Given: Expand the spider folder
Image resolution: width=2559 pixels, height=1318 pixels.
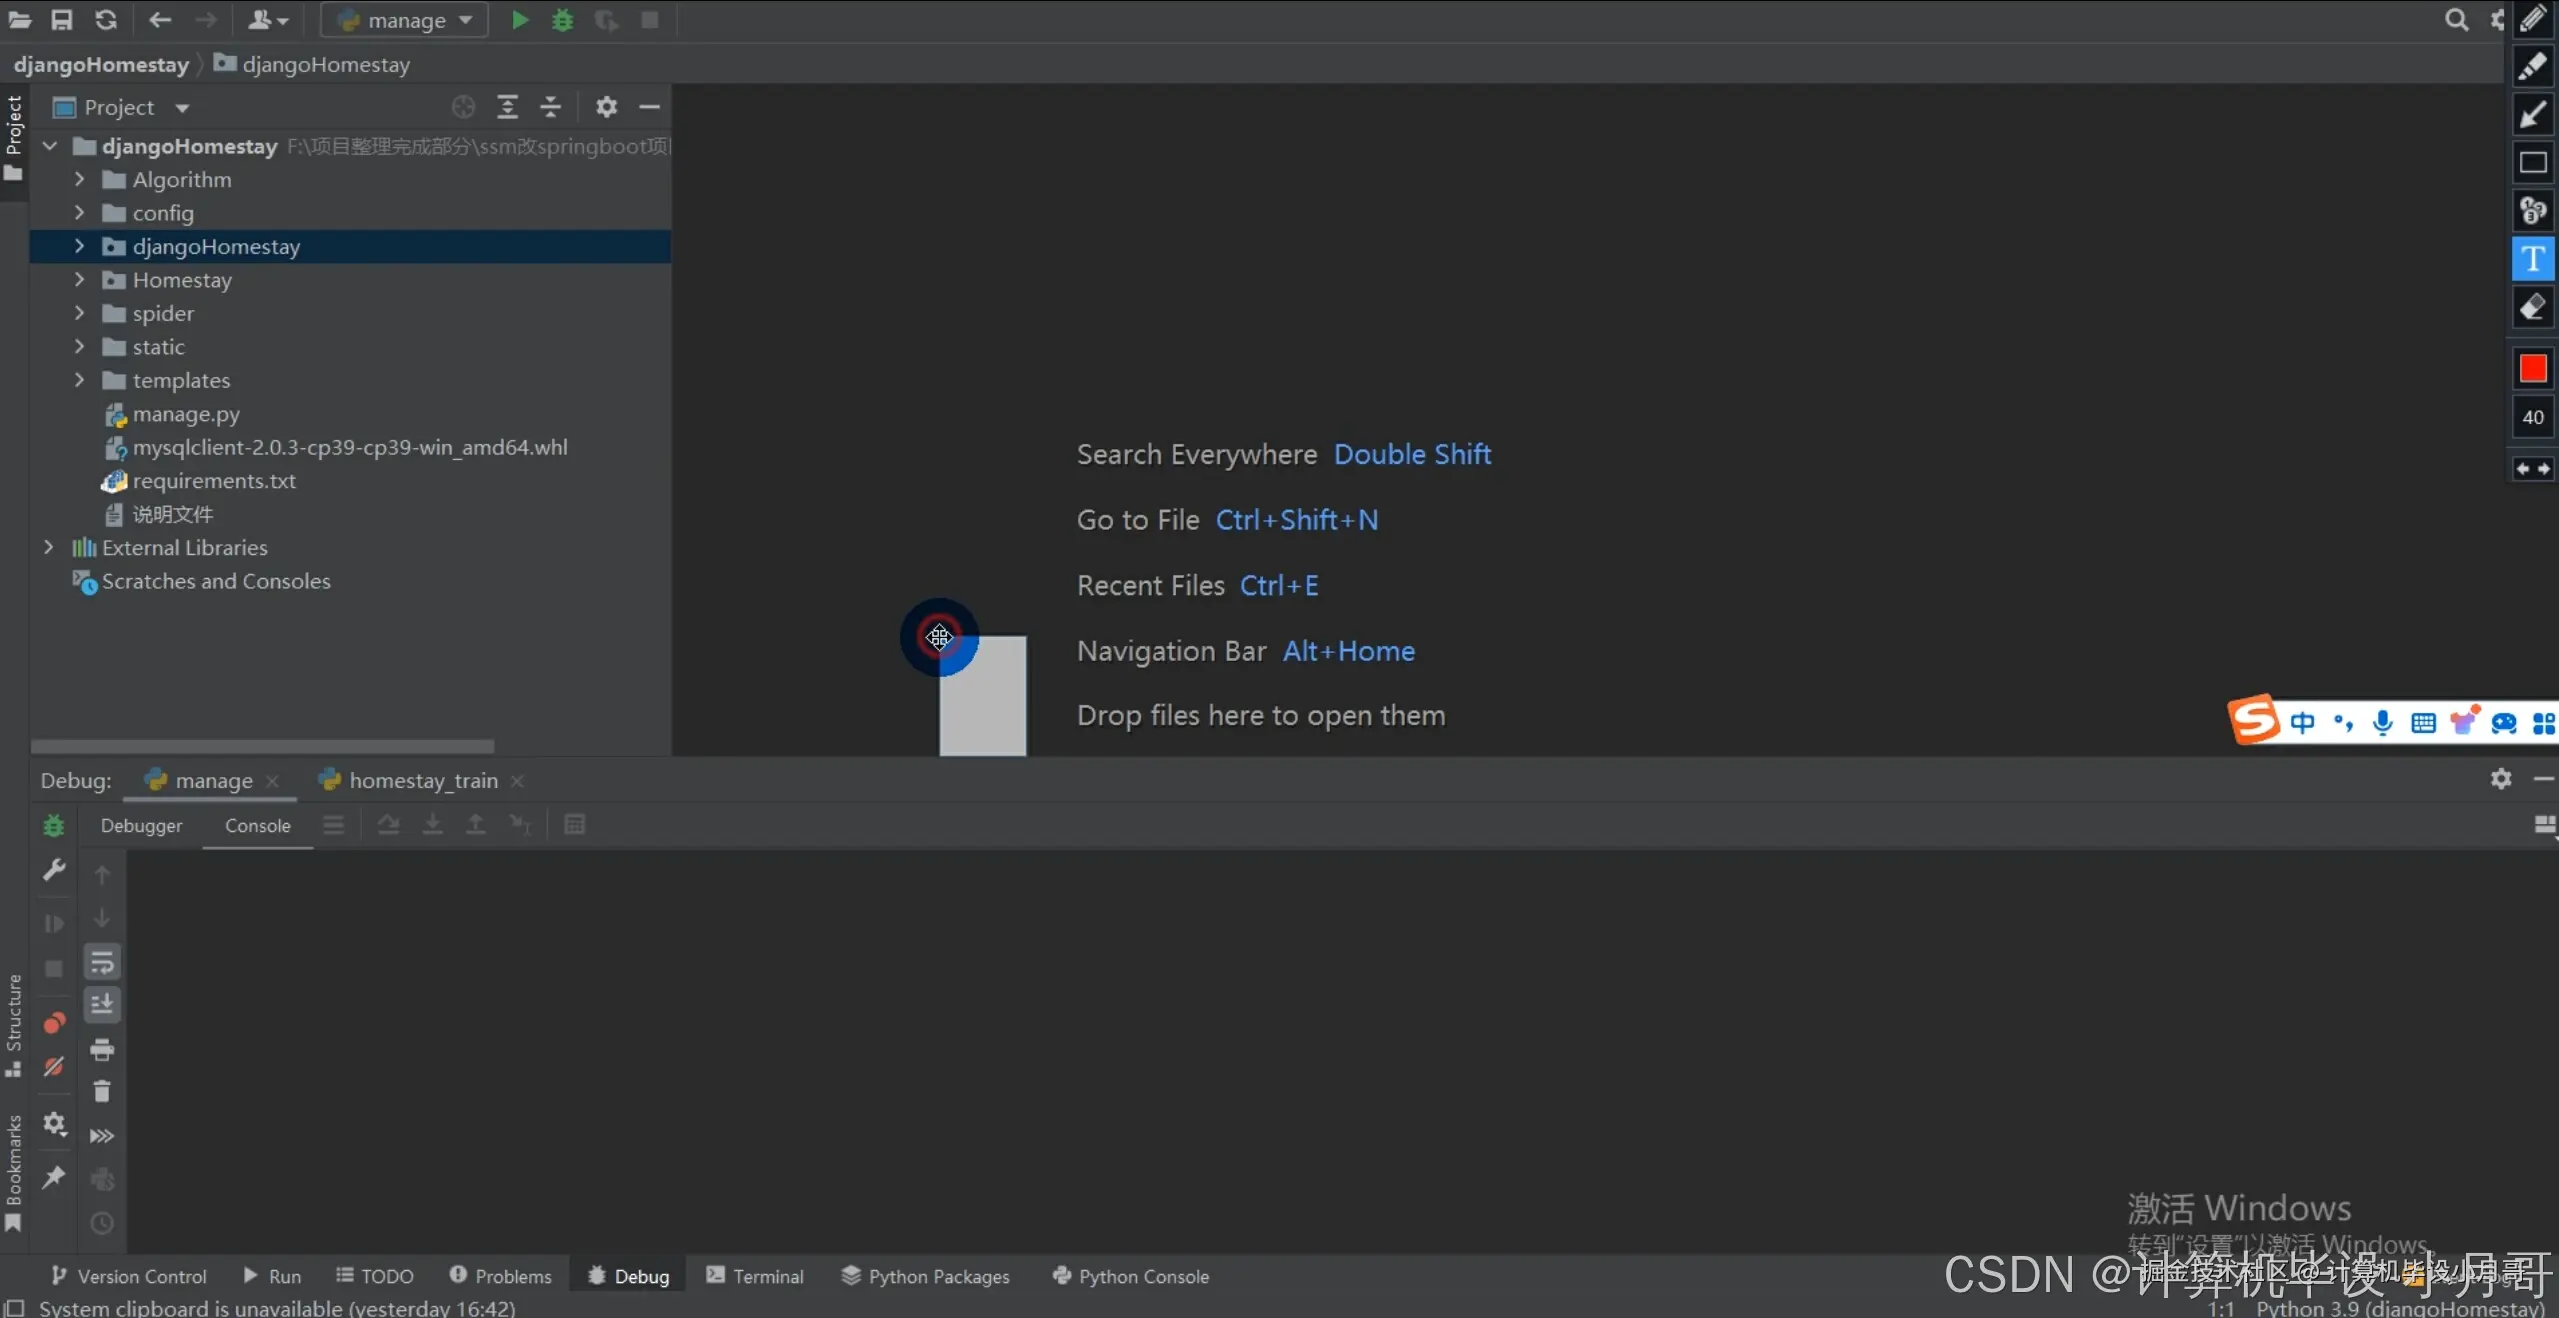Looking at the screenshot, I should point(79,313).
